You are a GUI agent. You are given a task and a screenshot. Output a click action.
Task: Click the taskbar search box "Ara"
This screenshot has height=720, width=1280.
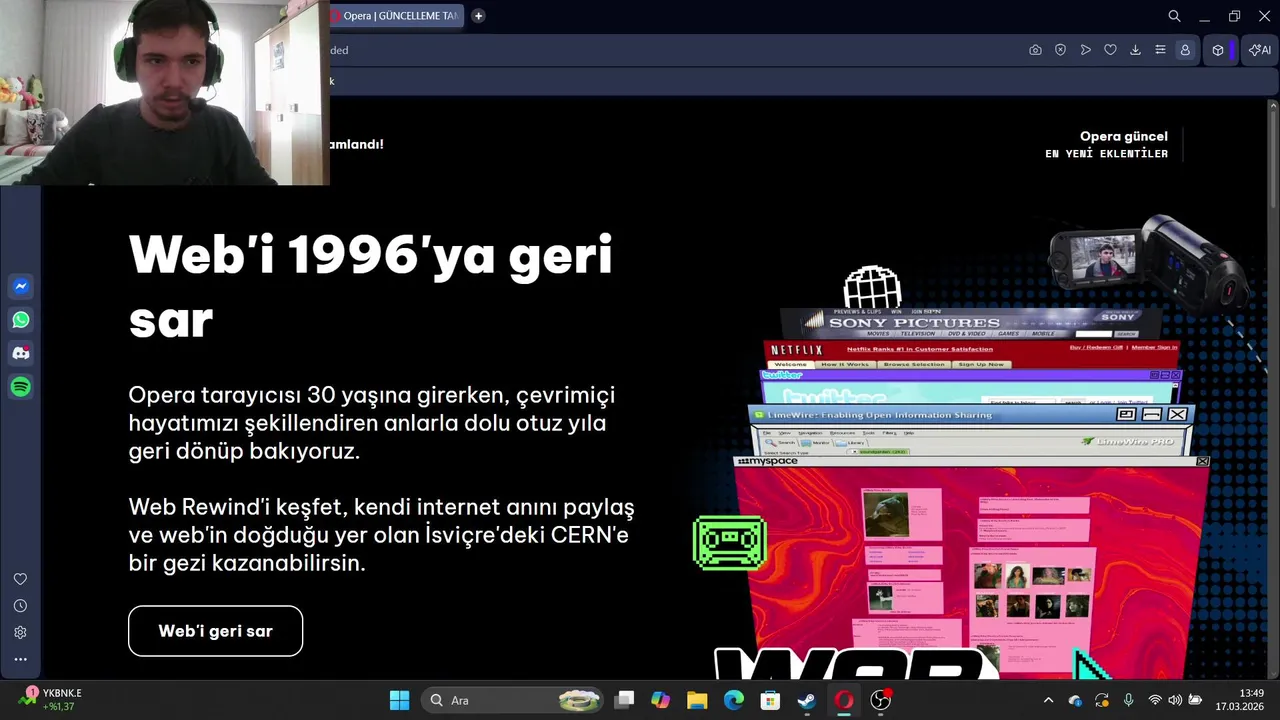513,700
